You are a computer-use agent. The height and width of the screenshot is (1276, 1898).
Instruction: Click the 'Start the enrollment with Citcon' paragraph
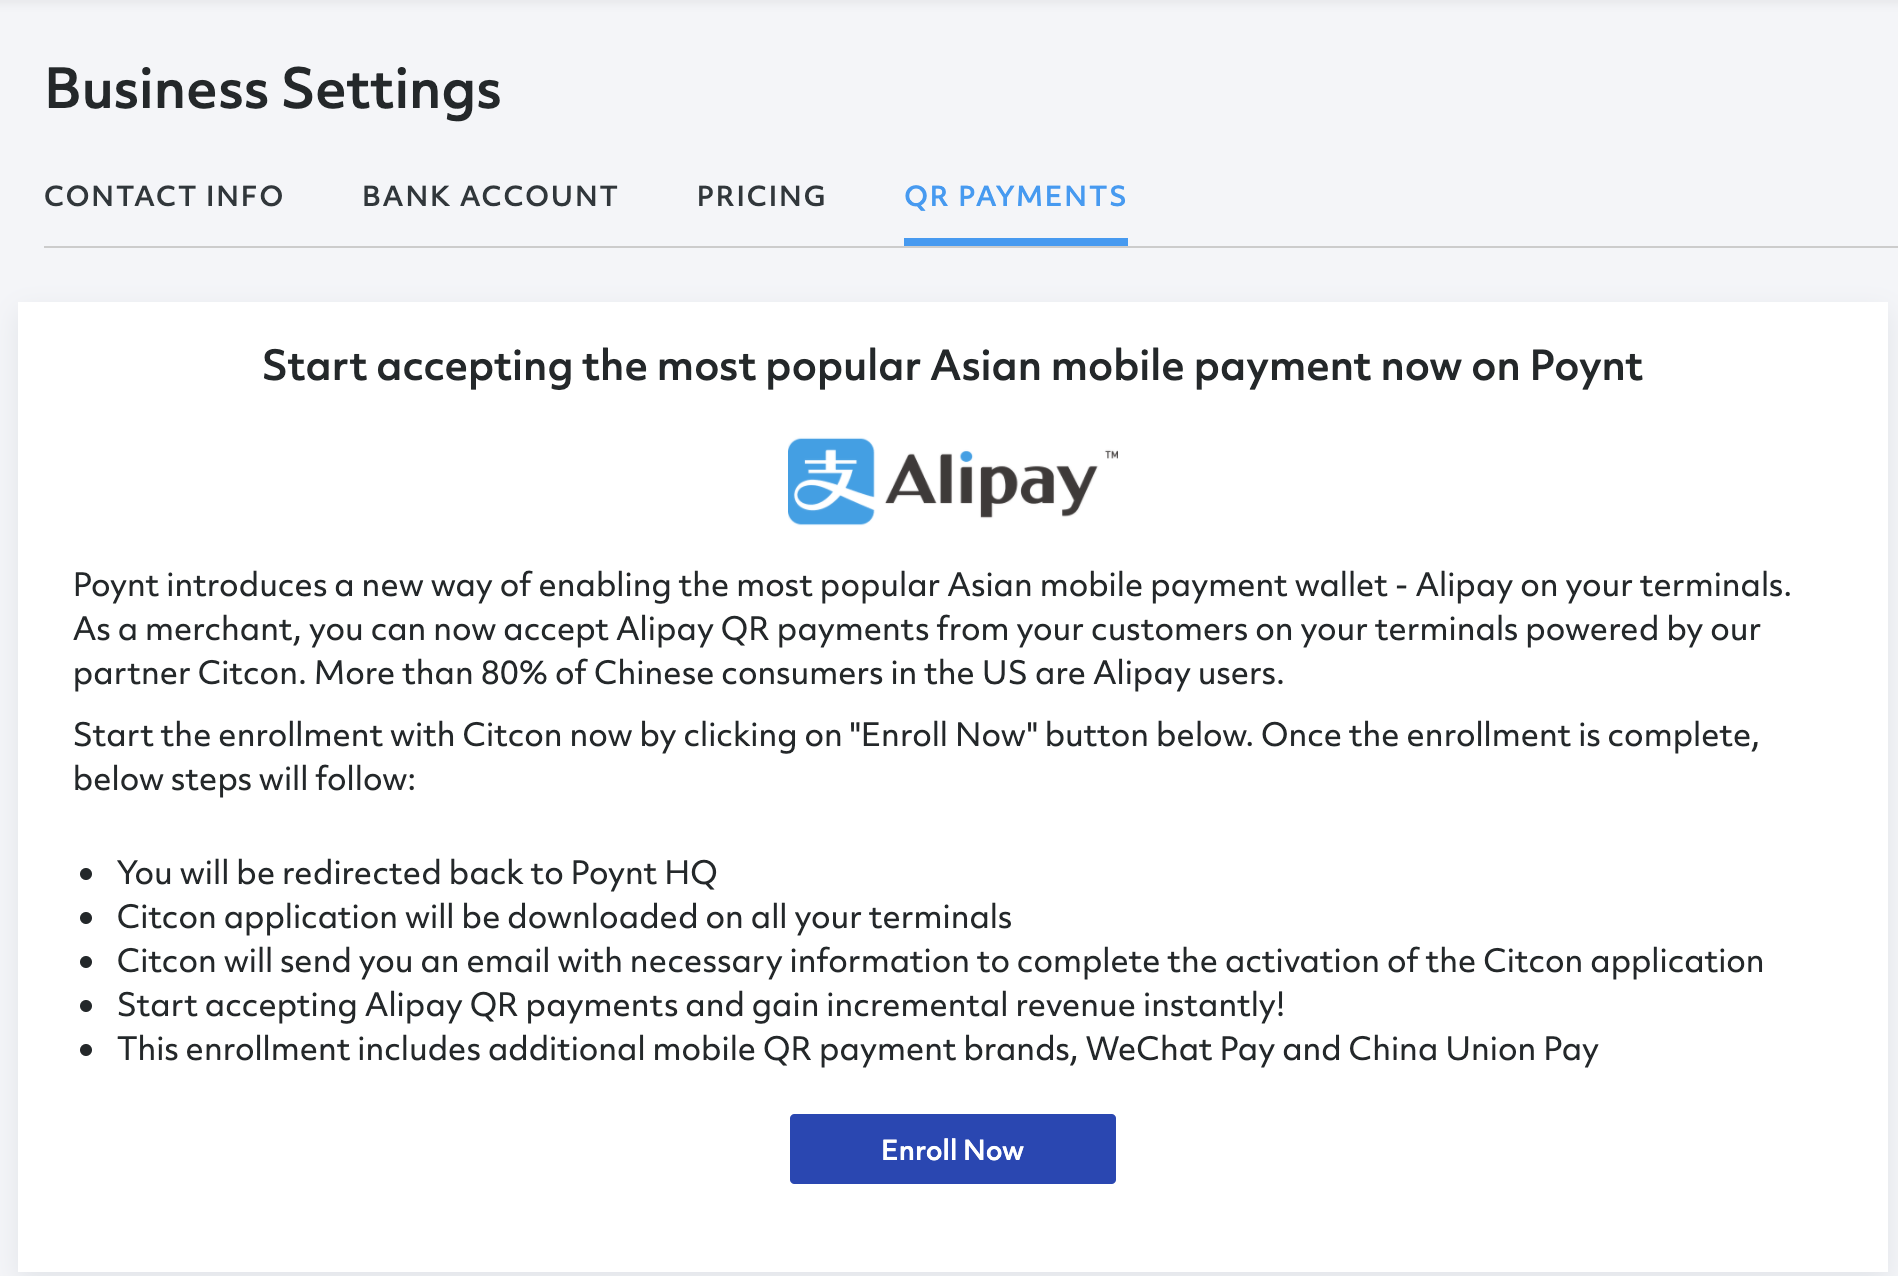(916, 757)
